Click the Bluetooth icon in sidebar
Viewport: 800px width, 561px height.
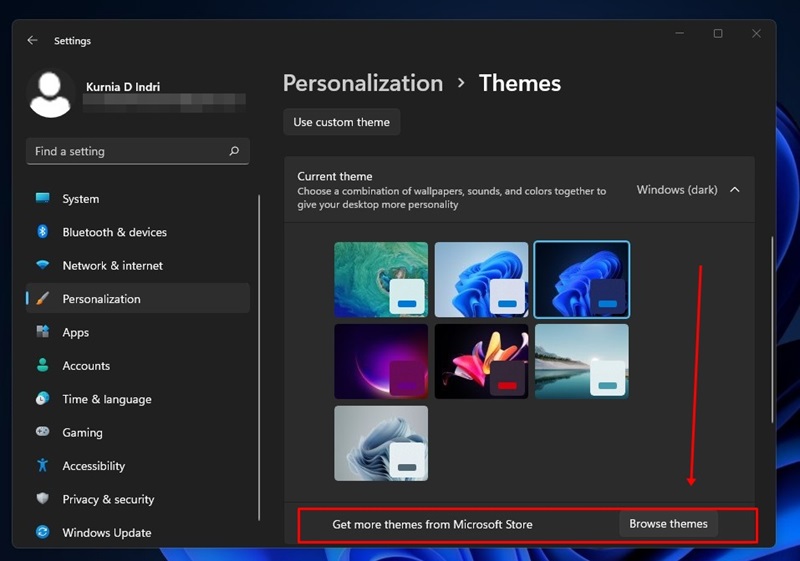tap(42, 232)
